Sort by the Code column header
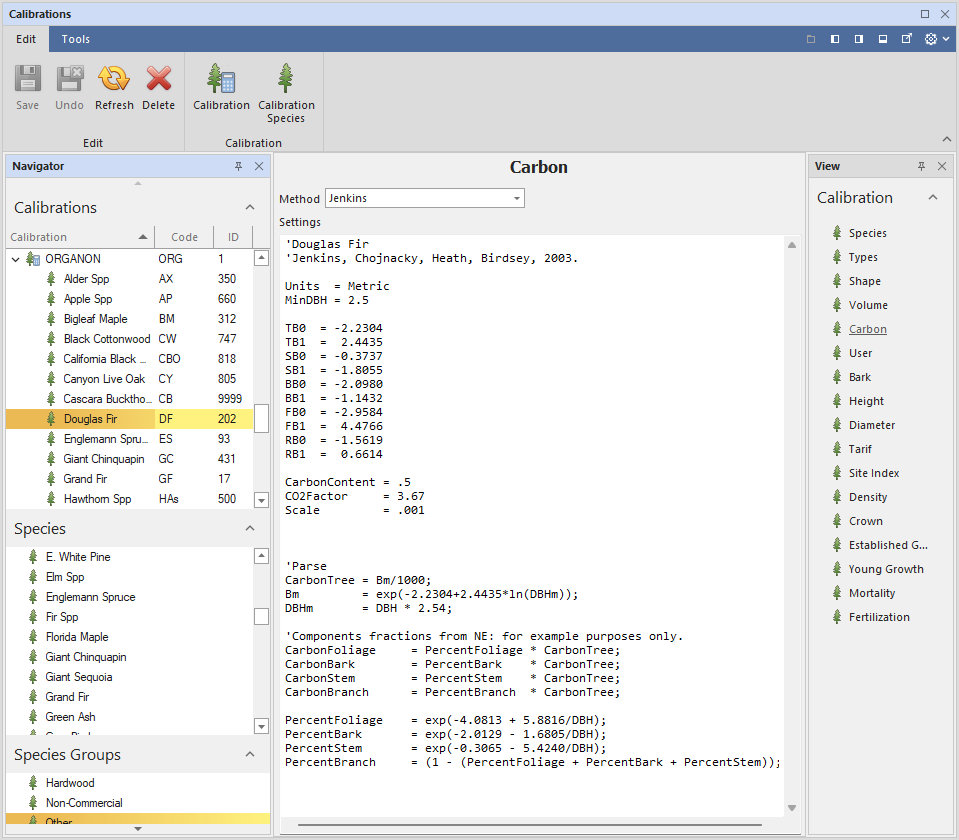 point(184,237)
